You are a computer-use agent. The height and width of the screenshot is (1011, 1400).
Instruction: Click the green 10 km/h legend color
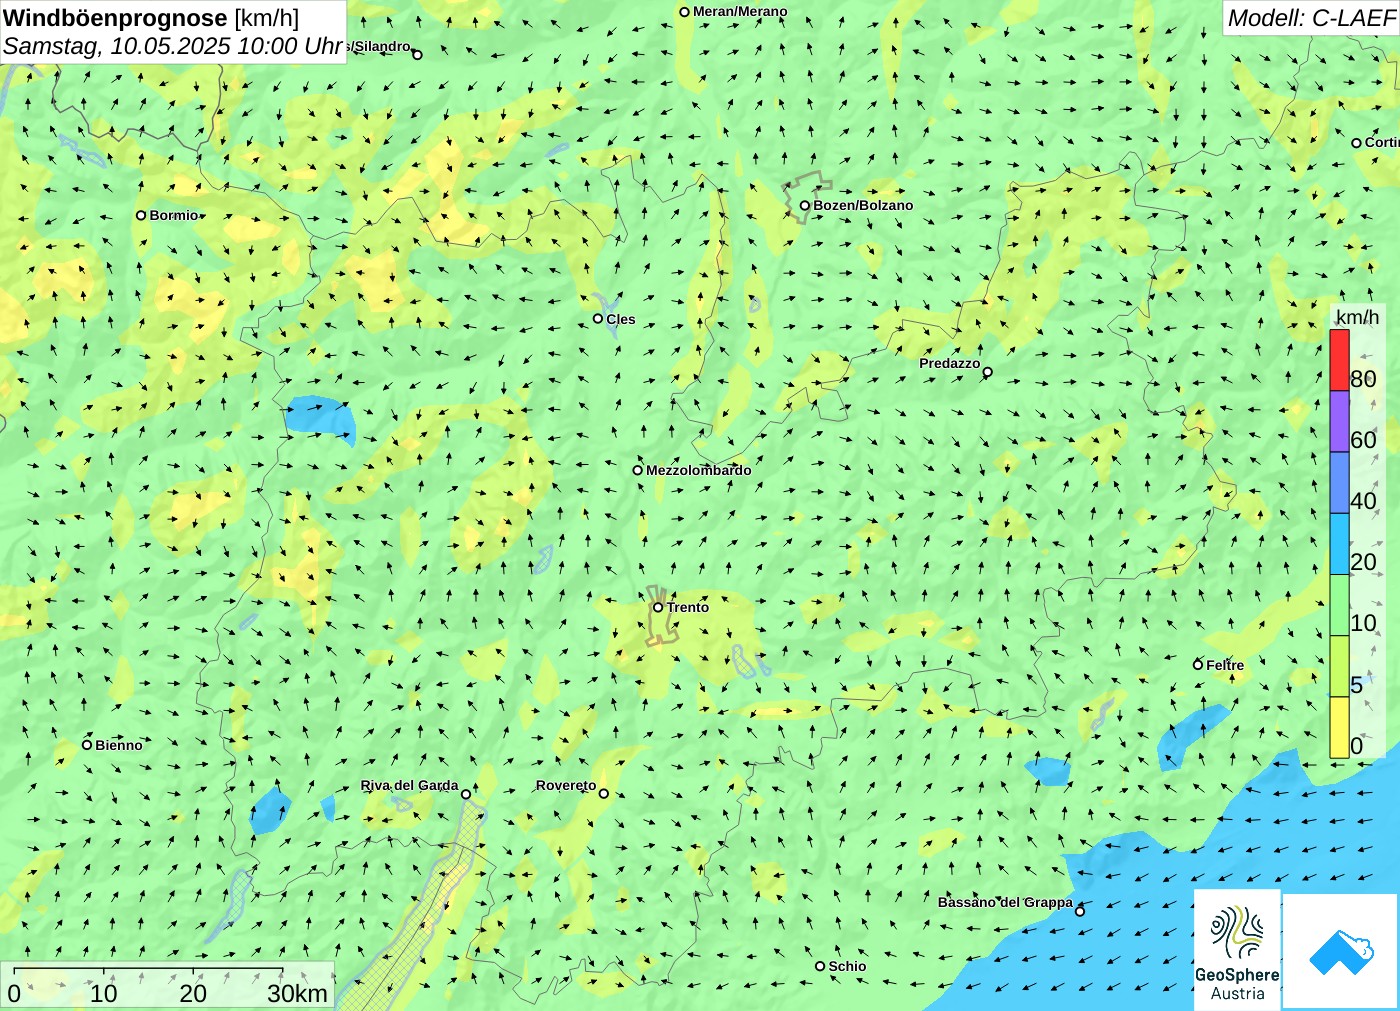point(1339,605)
